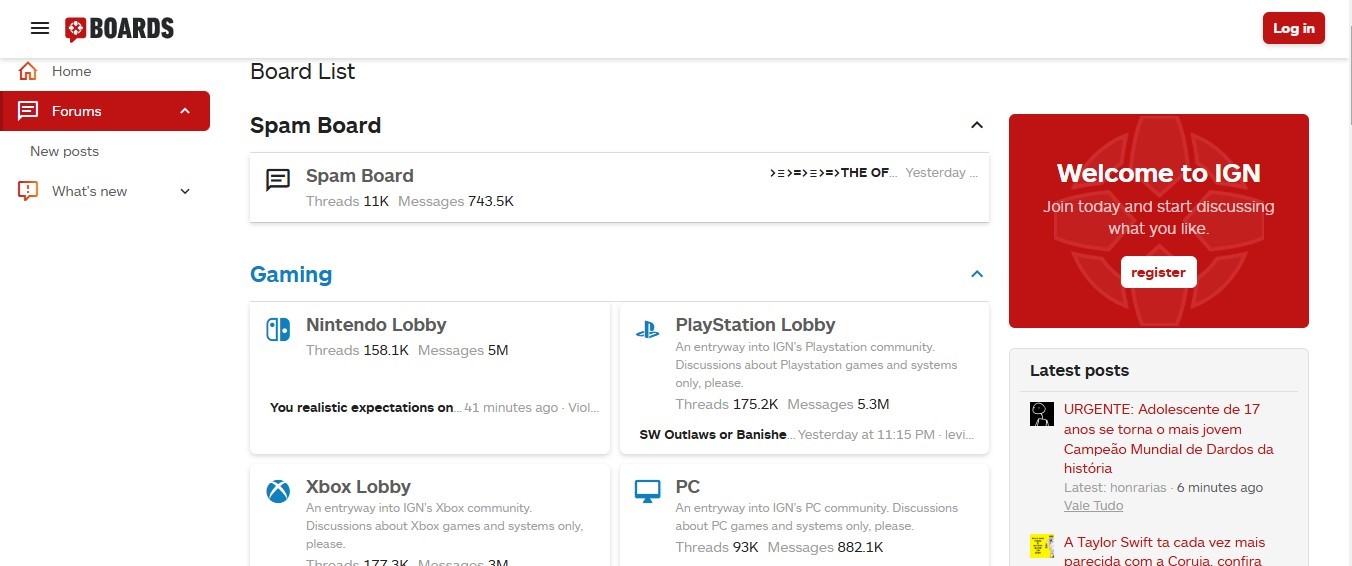Collapse the Spam Board category
The height and width of the screenshot is (566, 1352).
point(977,125)
